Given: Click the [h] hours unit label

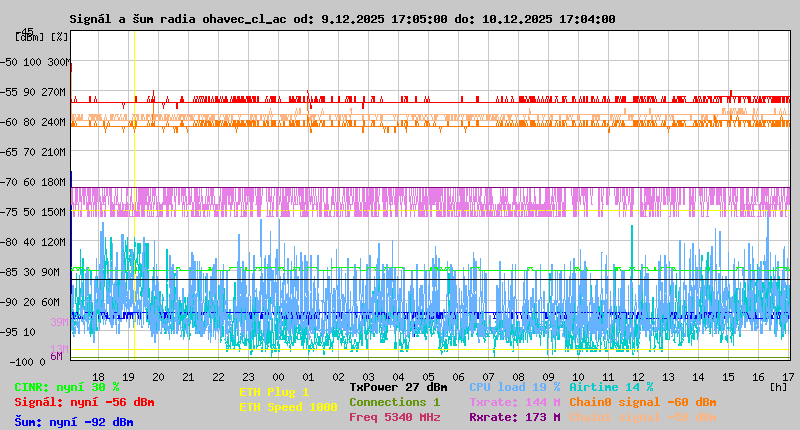Looking at the screenshot, I should coord(777,386).
